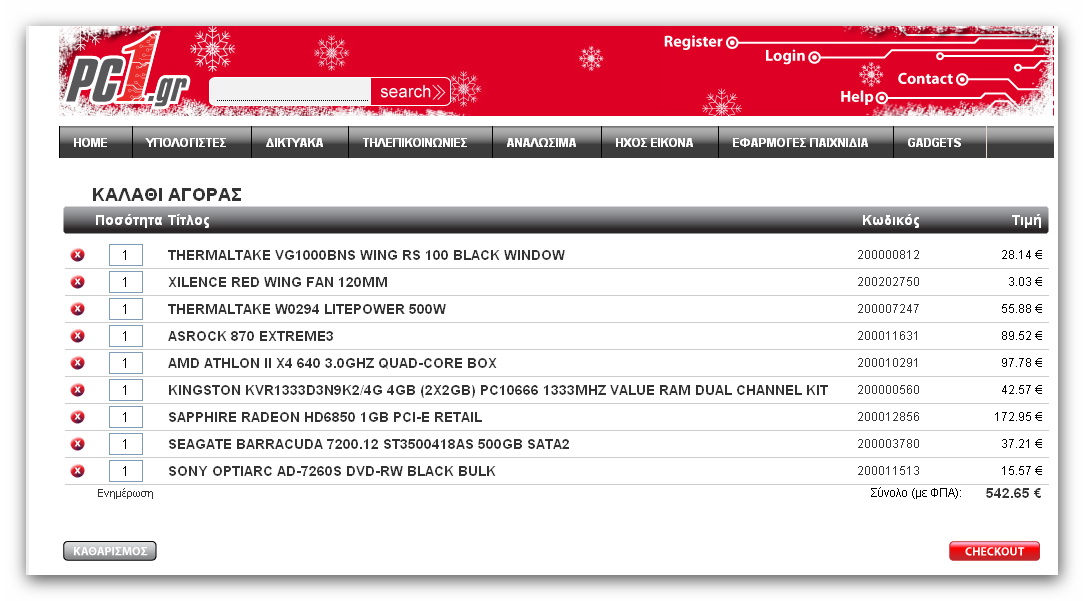Screen dimensions: 1084x601
Task: Click the Τίτλος column header
Action: pyautogui.click(x=188, y=221)
